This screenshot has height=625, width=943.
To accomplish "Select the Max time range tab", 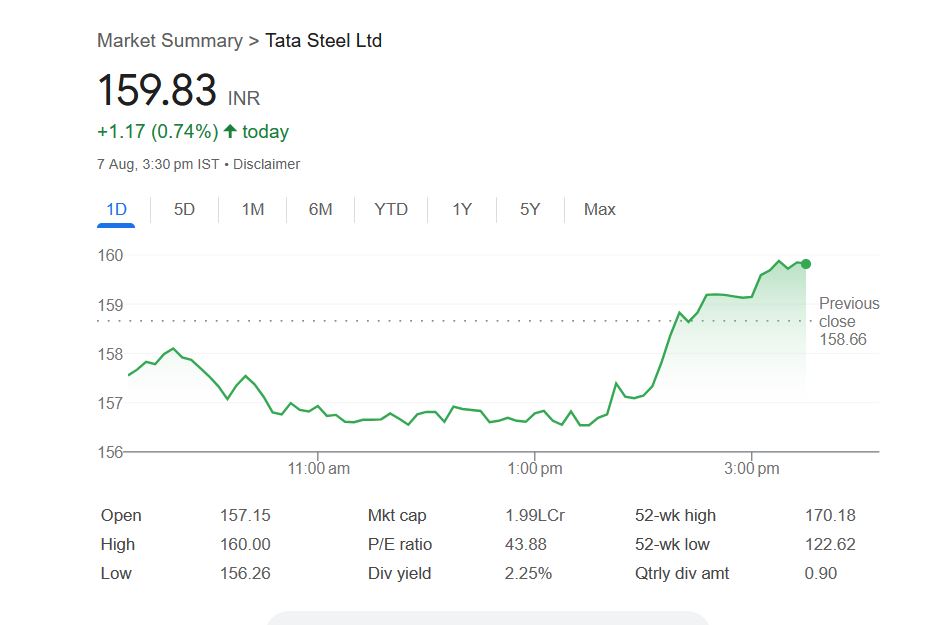I will pos(599,209).
